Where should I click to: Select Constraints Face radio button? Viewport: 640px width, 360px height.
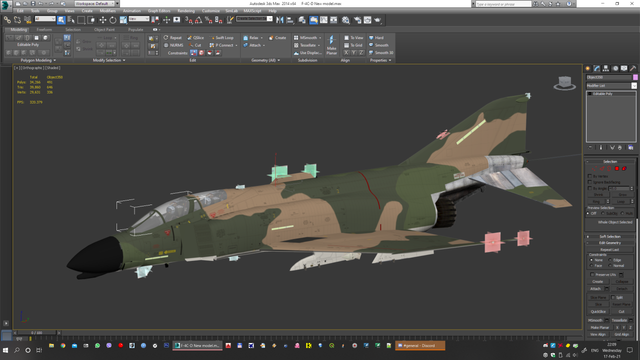[x=591, y=265]
